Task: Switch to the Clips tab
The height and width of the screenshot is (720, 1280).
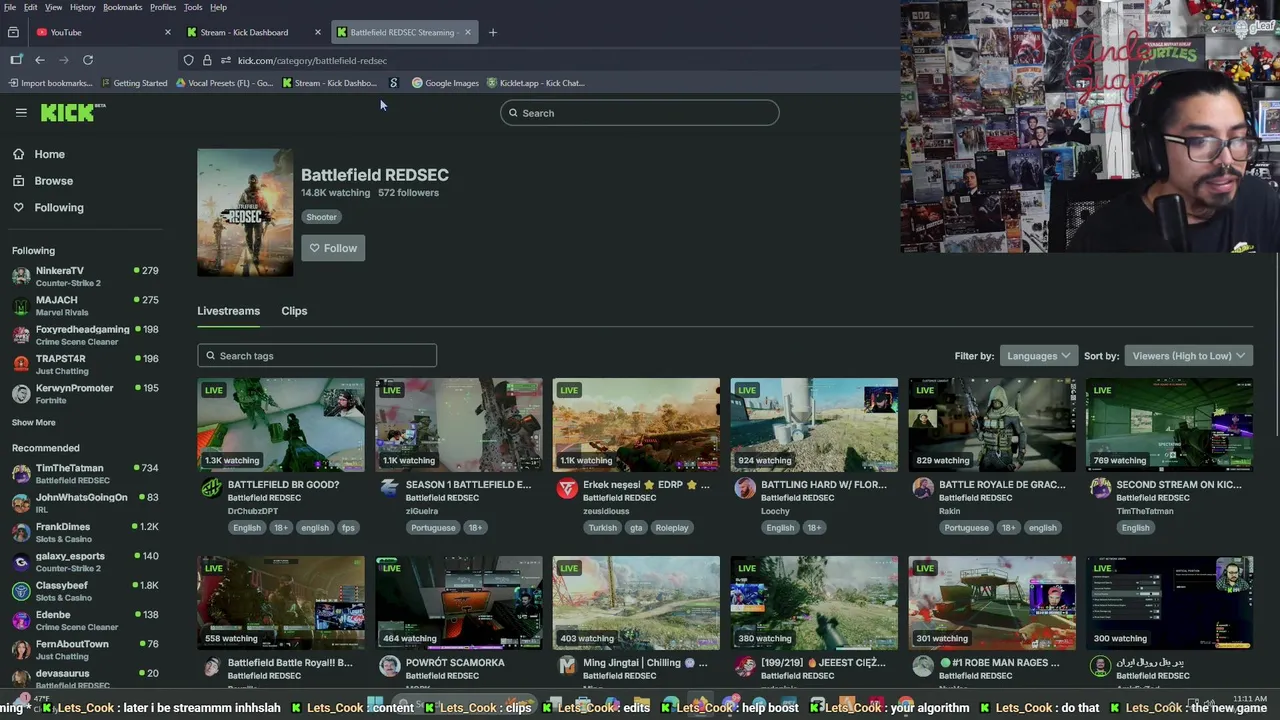Action: click(x=294, y=310)
